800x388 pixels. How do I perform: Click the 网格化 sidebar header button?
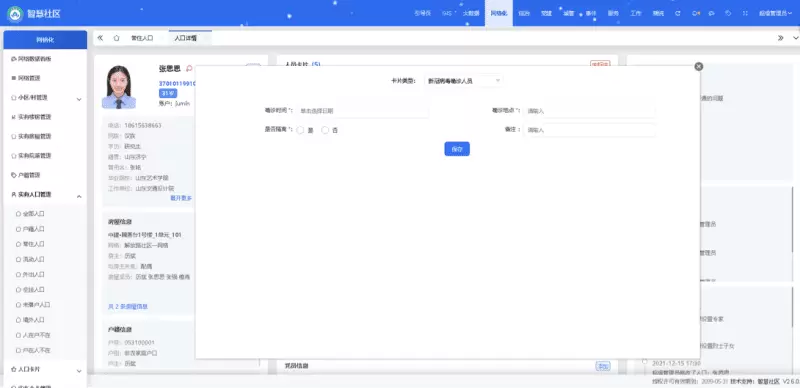(x=45, y=40)
